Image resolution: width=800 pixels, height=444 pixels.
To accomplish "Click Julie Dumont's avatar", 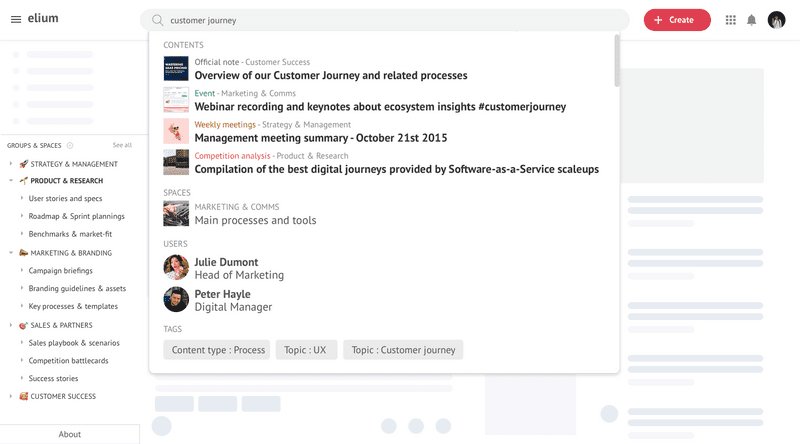I will coord(176,267).
